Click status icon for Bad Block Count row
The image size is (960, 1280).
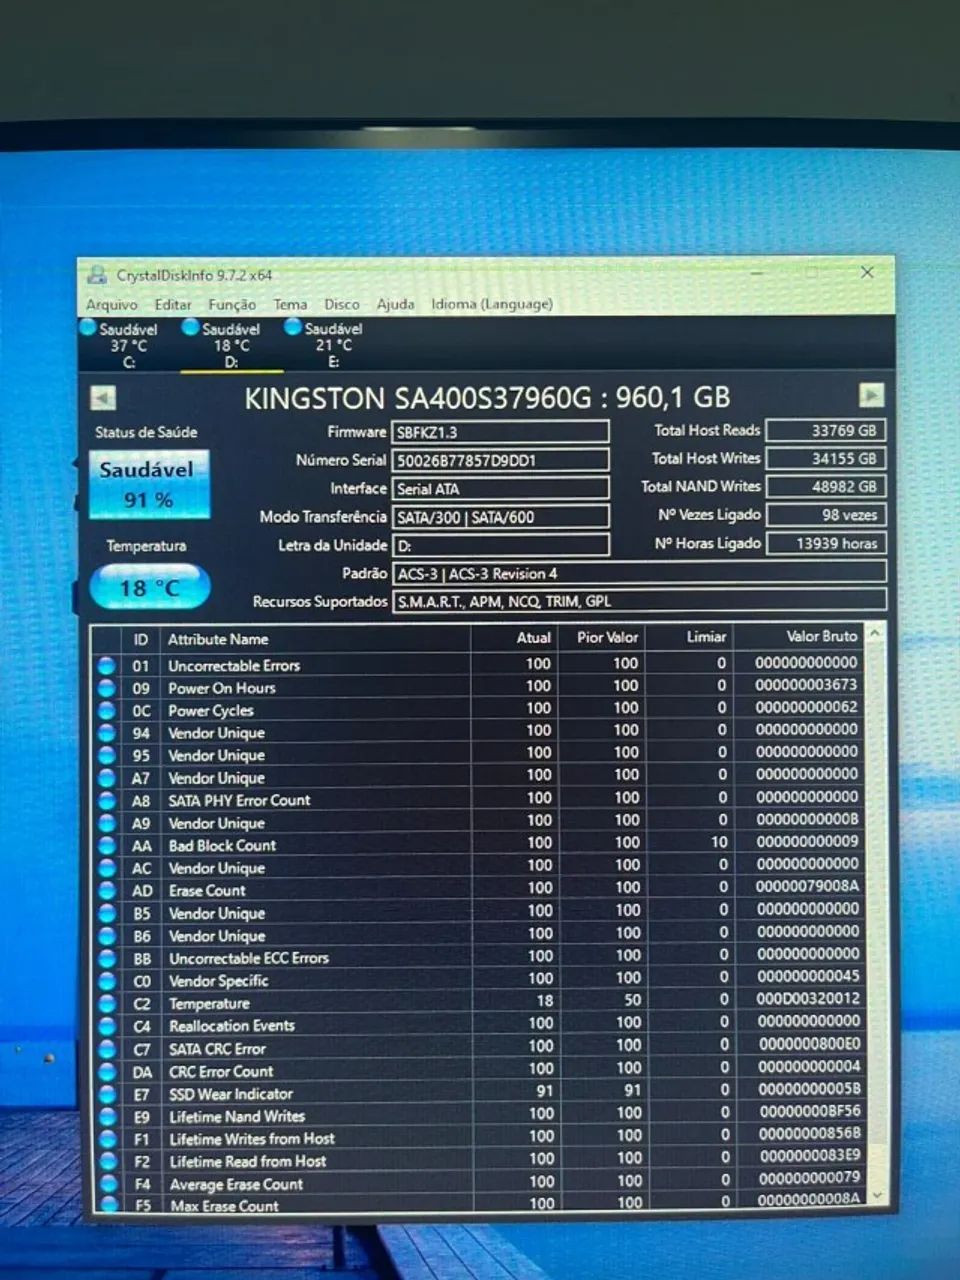pyautogui.click(x=107, y=845)
